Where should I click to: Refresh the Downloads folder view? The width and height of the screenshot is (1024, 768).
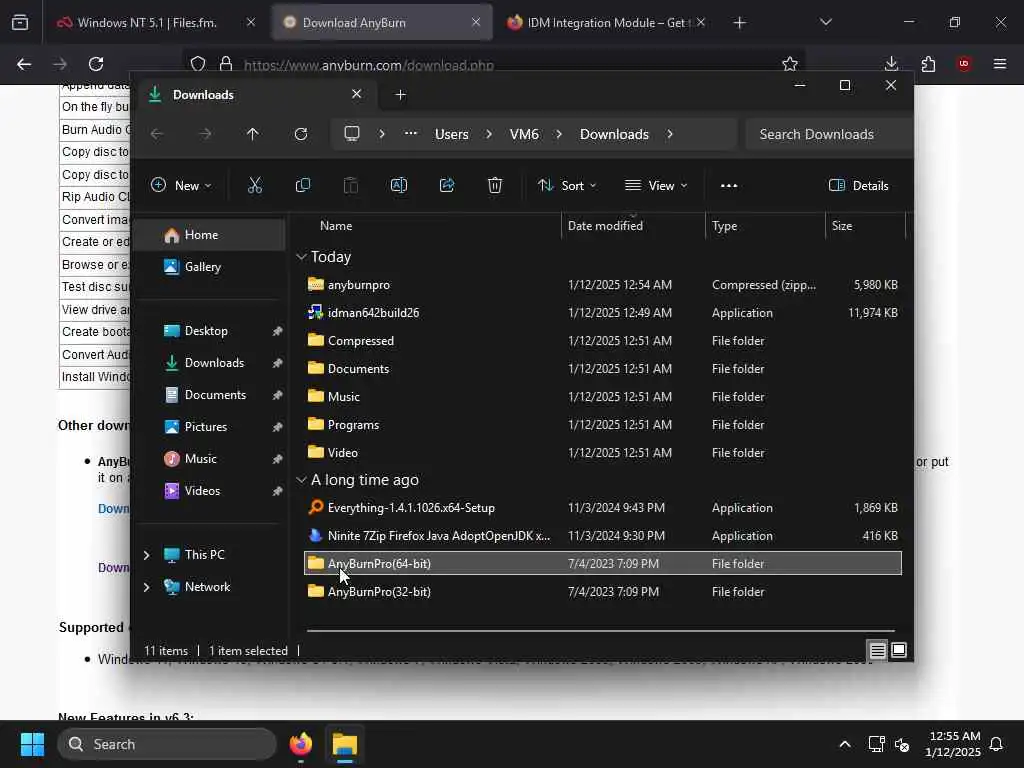point(301,134)
